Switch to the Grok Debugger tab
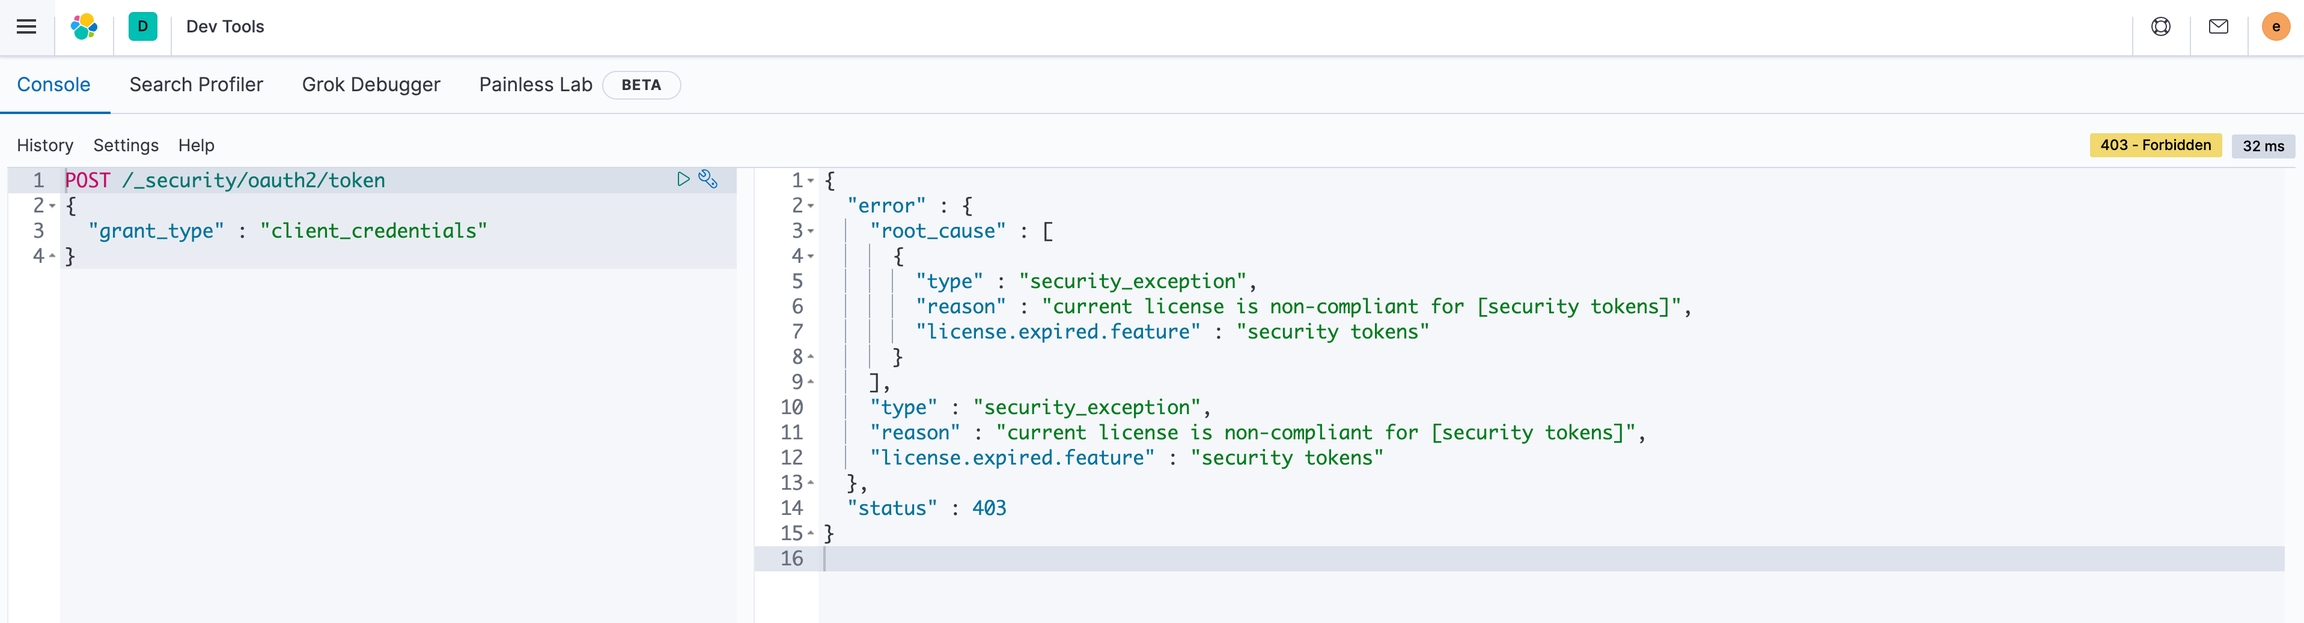This screenshot has width=2304, height=623. tap(371, 85)
